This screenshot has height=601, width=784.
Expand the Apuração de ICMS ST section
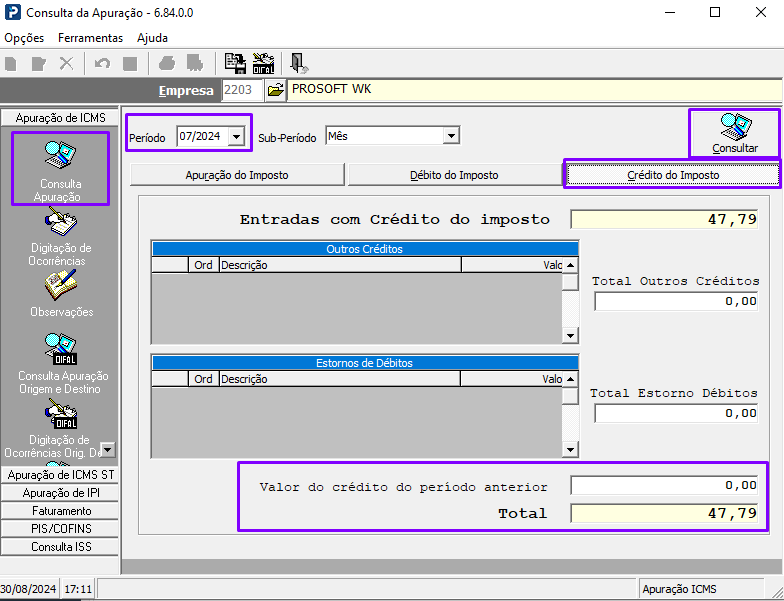60,475
